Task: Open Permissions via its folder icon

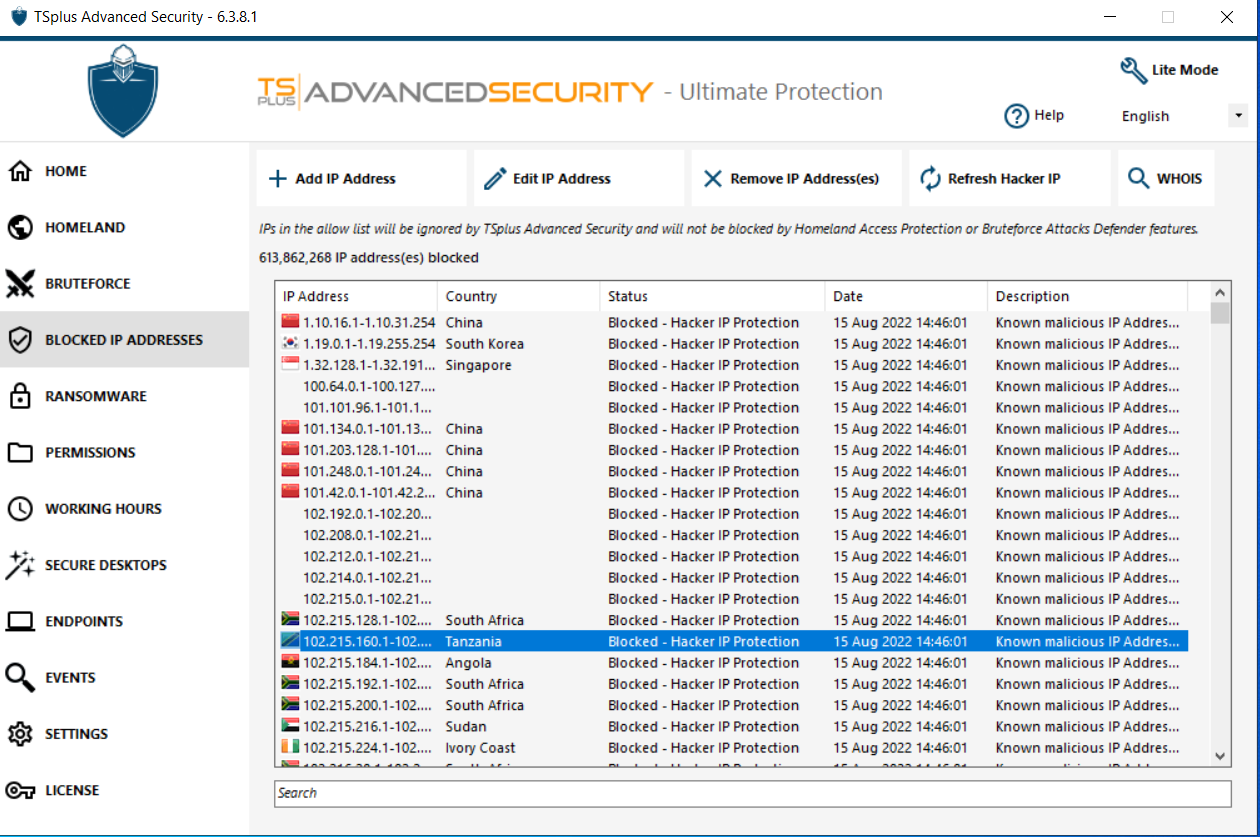Action: (20, 453)
